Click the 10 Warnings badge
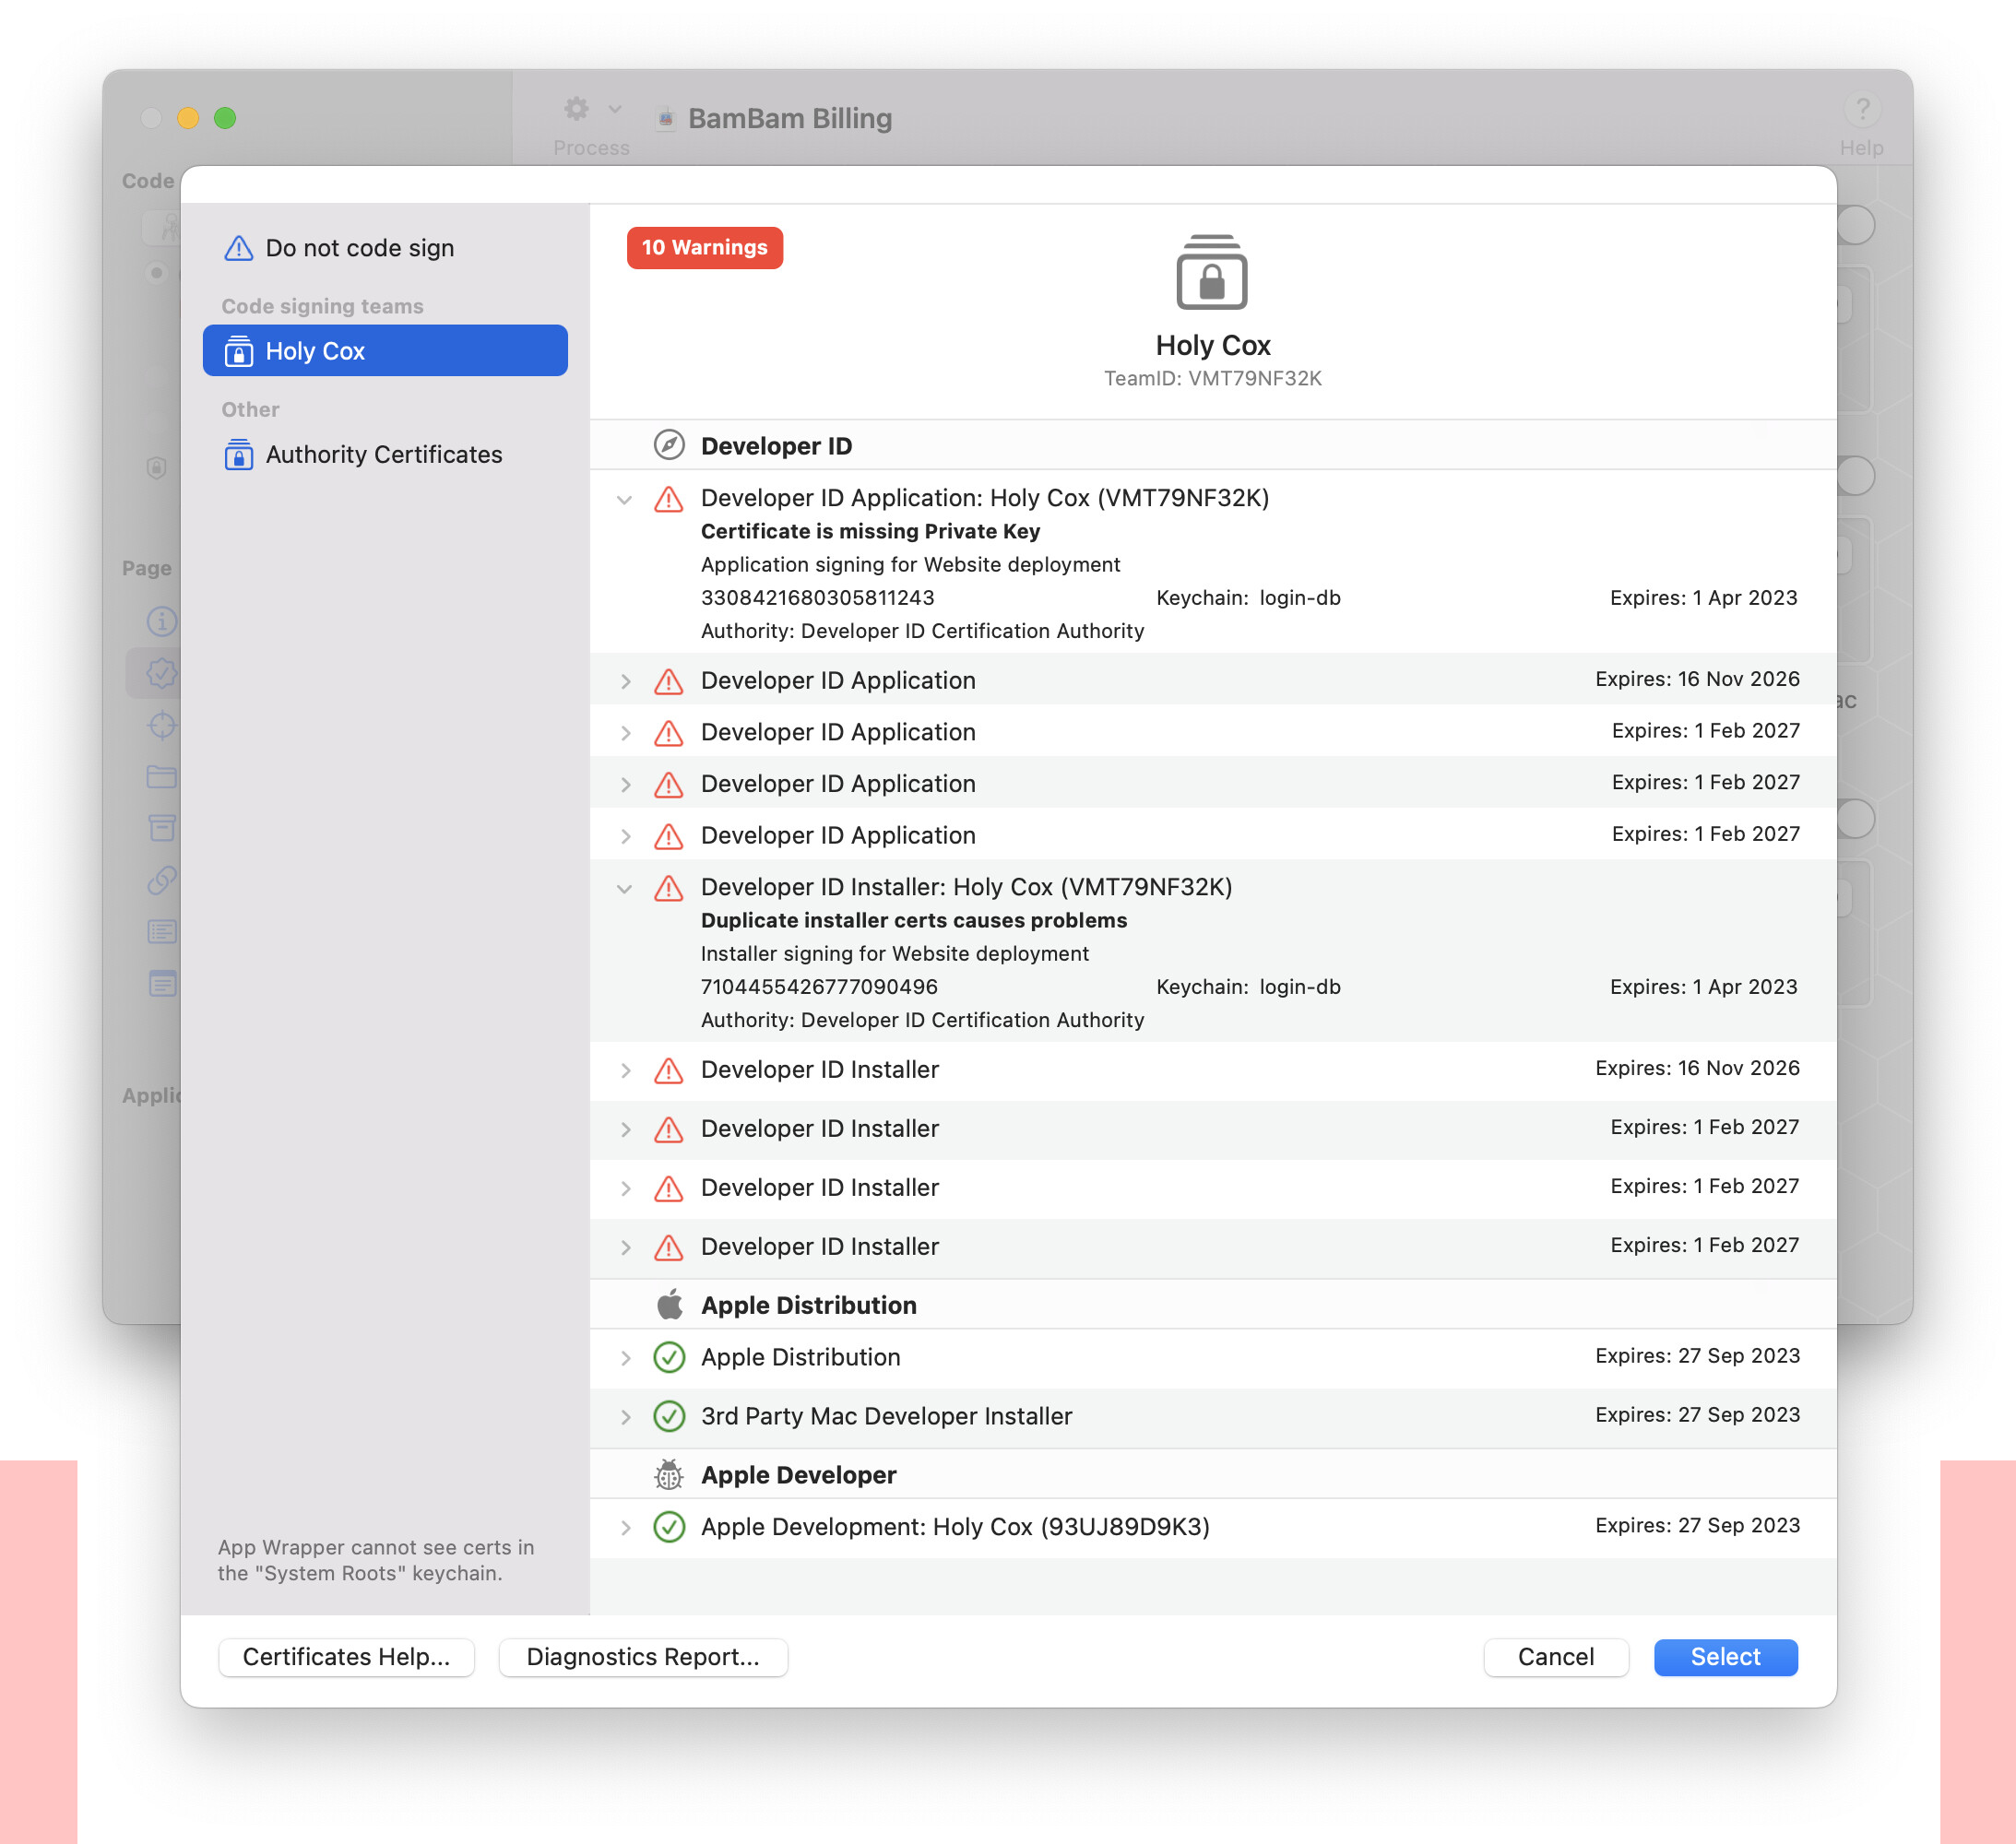This screenshot has width=2016, height=1844. click(704, 247)
